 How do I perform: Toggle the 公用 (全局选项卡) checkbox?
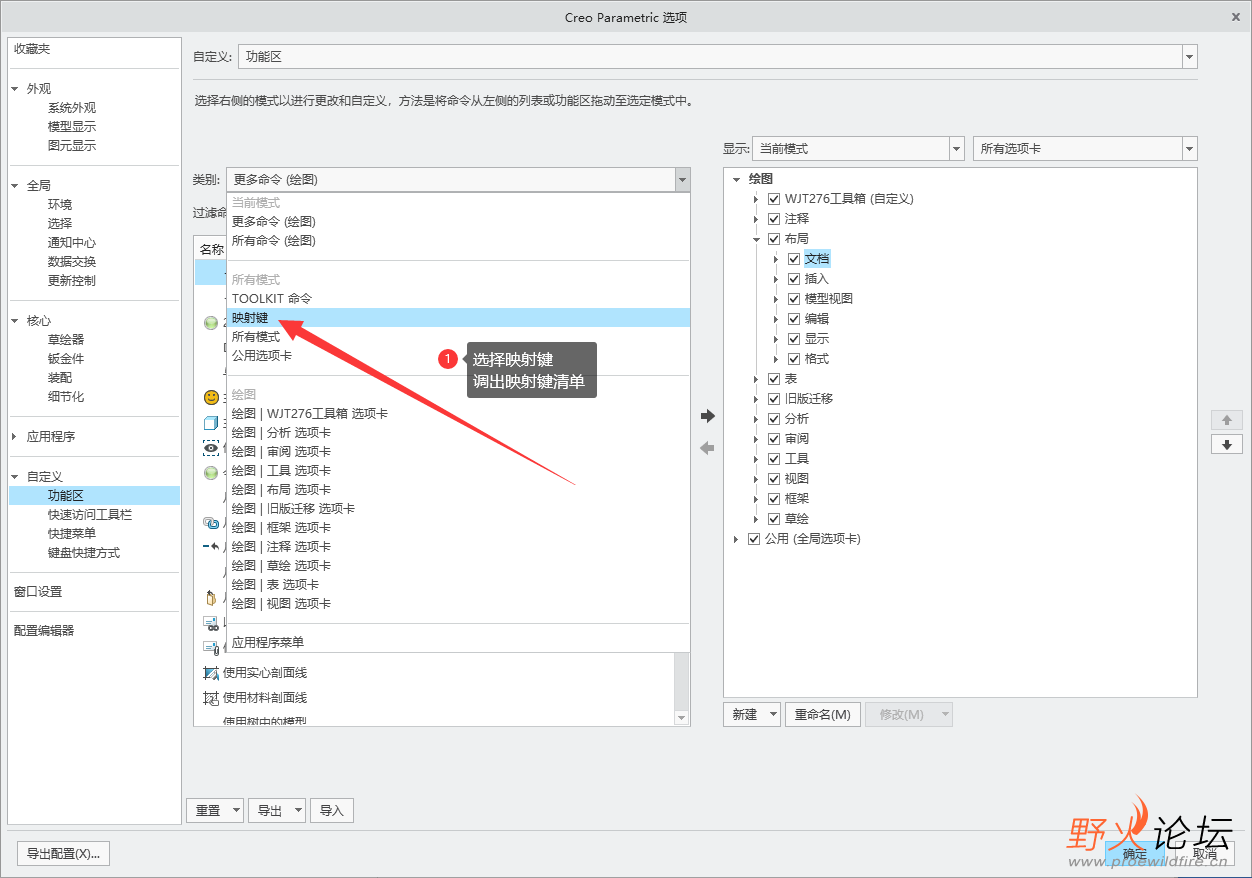point(754,539)
